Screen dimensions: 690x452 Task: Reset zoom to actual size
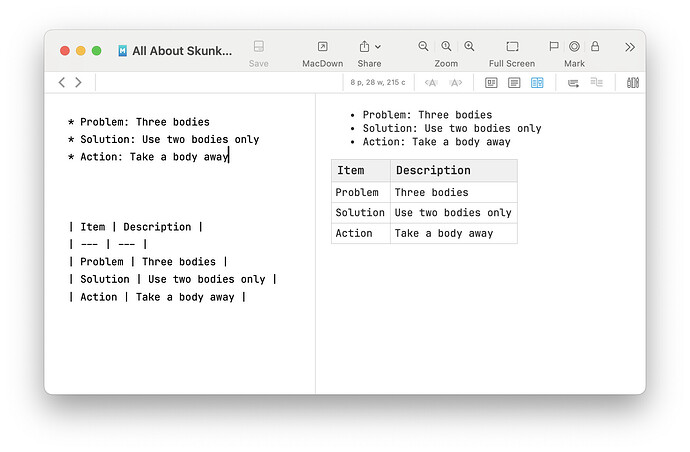[x=446, y=47]
